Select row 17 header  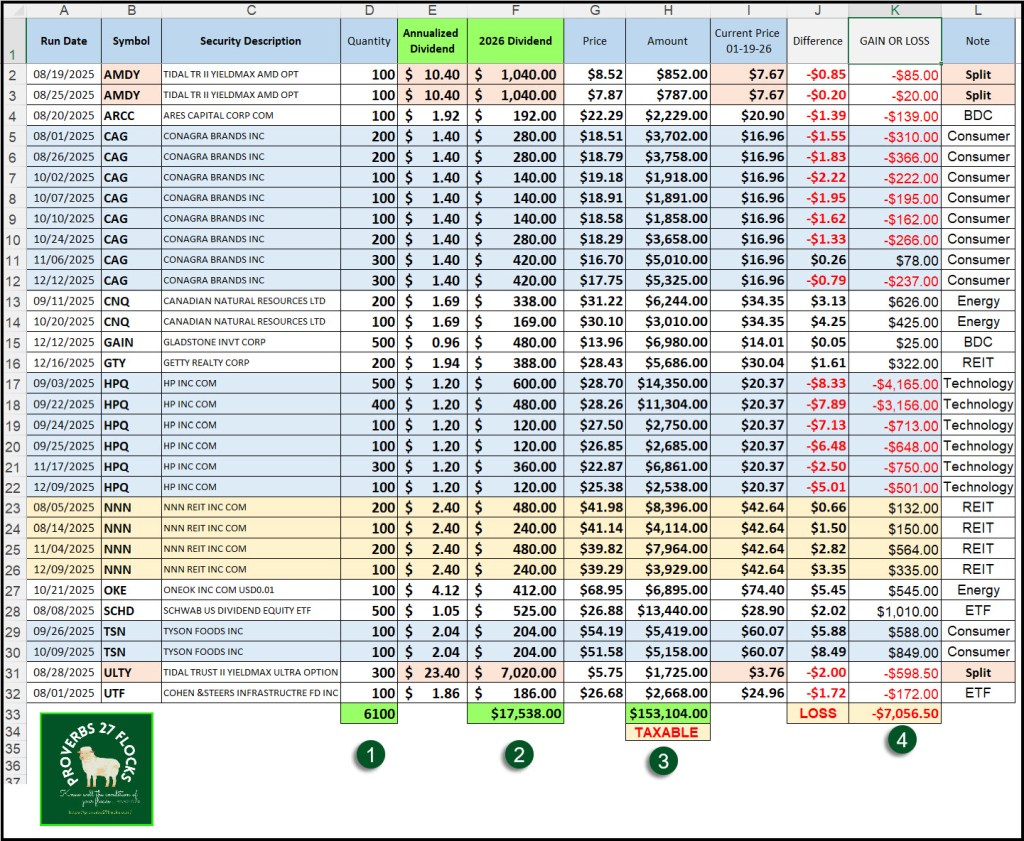point(13,384)
